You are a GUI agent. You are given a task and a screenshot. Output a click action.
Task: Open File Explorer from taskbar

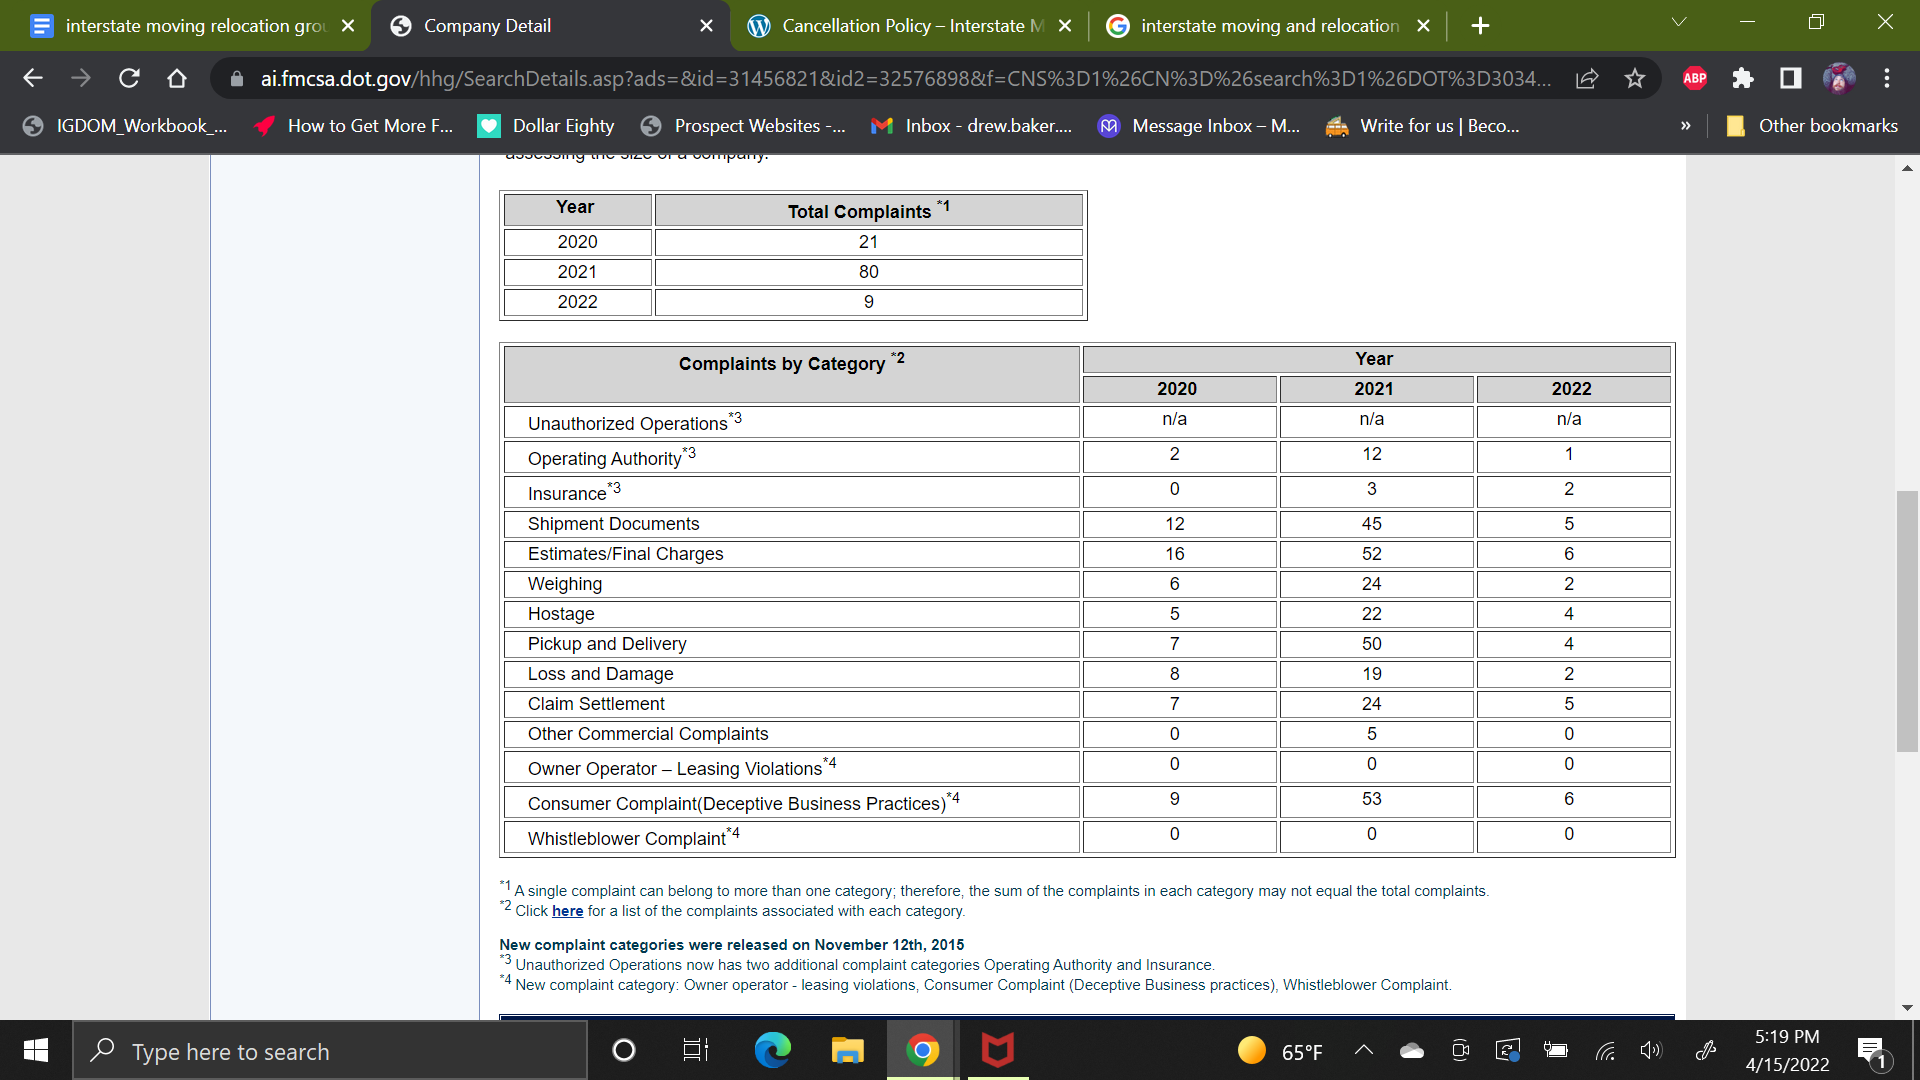(x=847, y=1050)
